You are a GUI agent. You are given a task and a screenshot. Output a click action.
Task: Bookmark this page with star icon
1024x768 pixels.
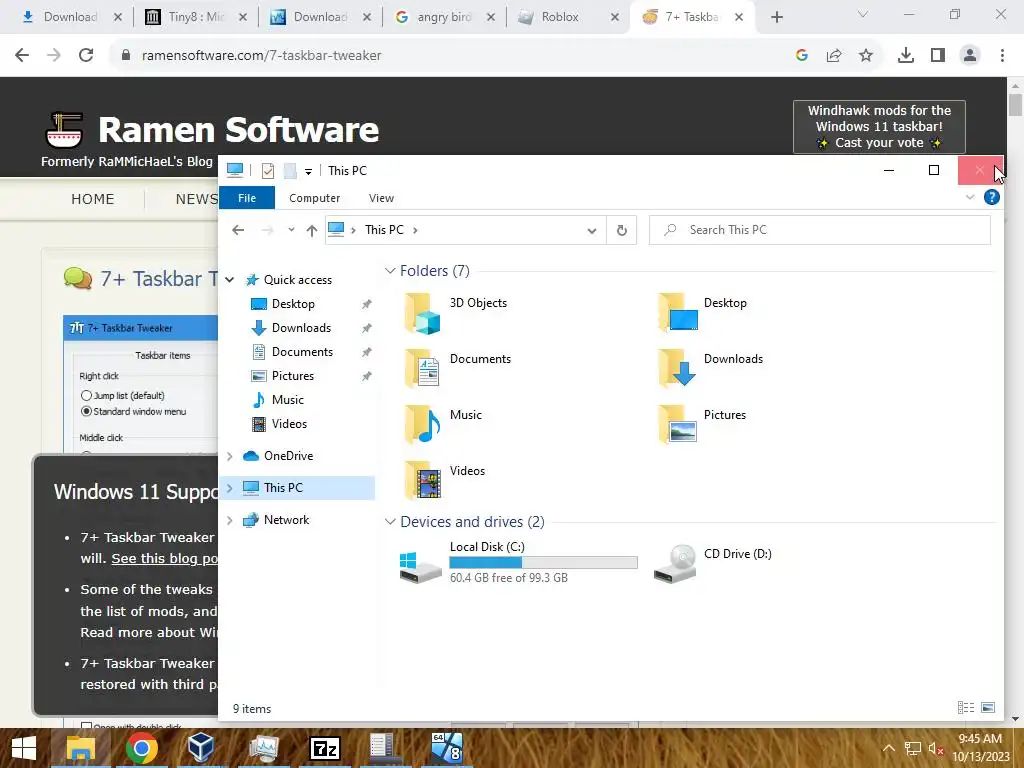coord(866,56)
